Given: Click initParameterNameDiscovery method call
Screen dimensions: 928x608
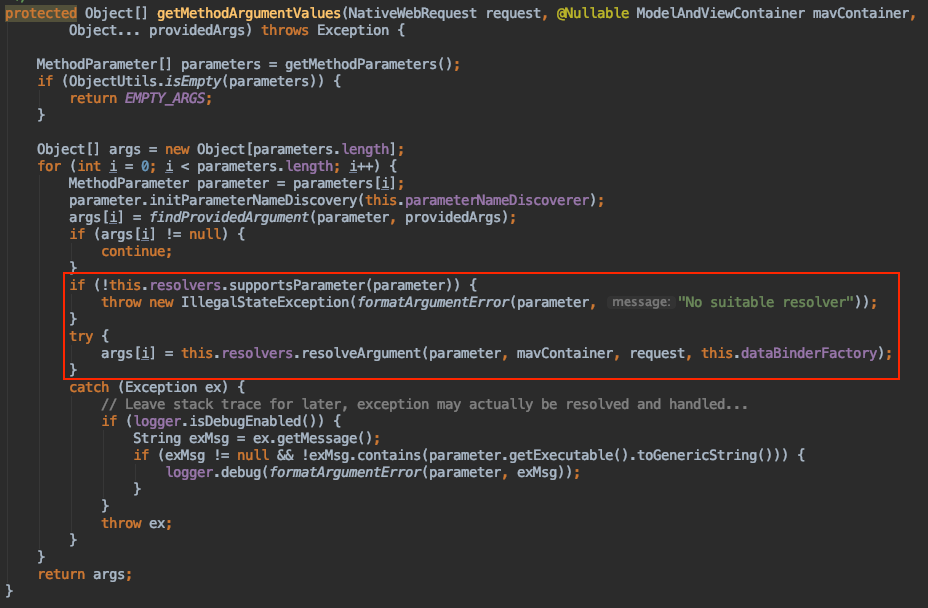Looking at the screenshot, I should (x=253, y=200).
